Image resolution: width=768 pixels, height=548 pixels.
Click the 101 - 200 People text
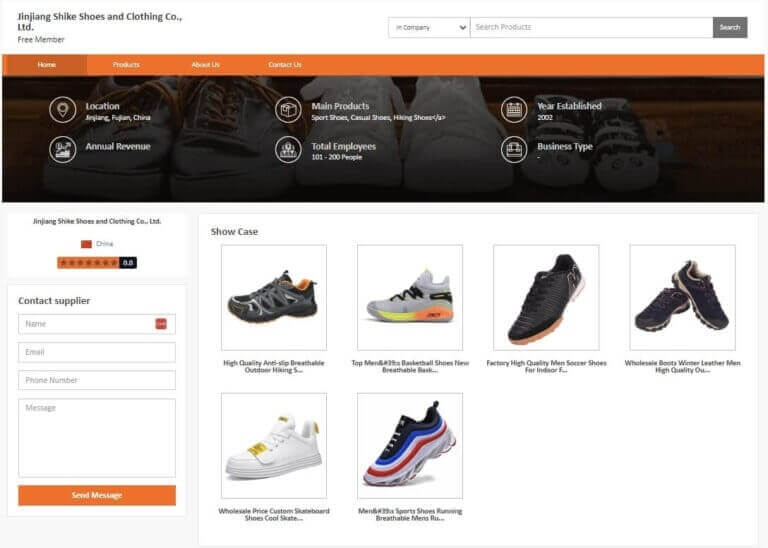(336, 157)
